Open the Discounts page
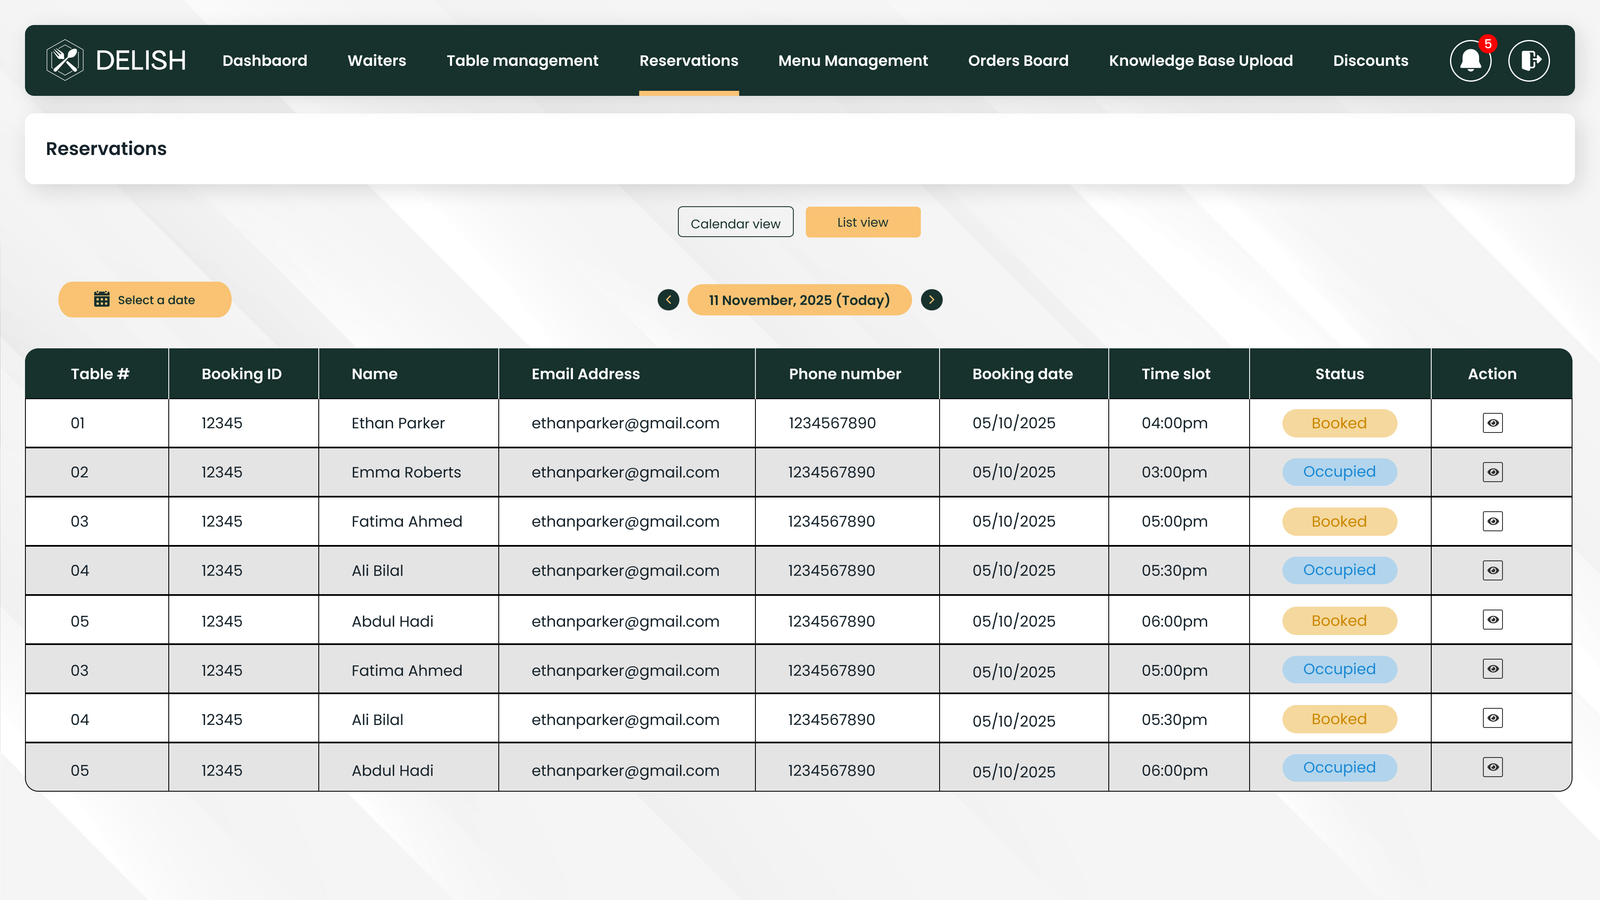Viewport: 1600px width, 900px height. click(x=1371, y=60)
